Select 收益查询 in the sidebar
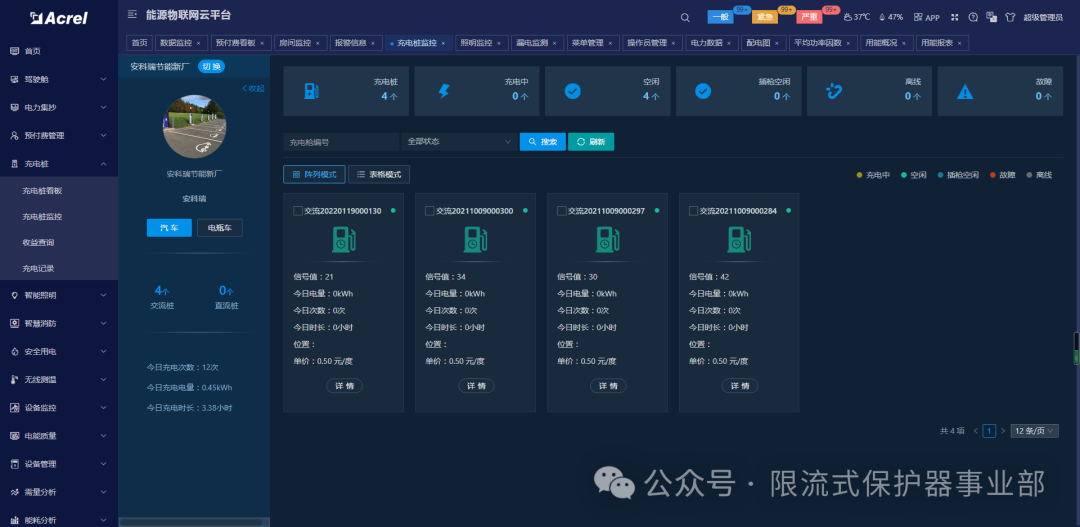Image resolution: width=1080 pixels, height=527 pixels. click(40, 242)
